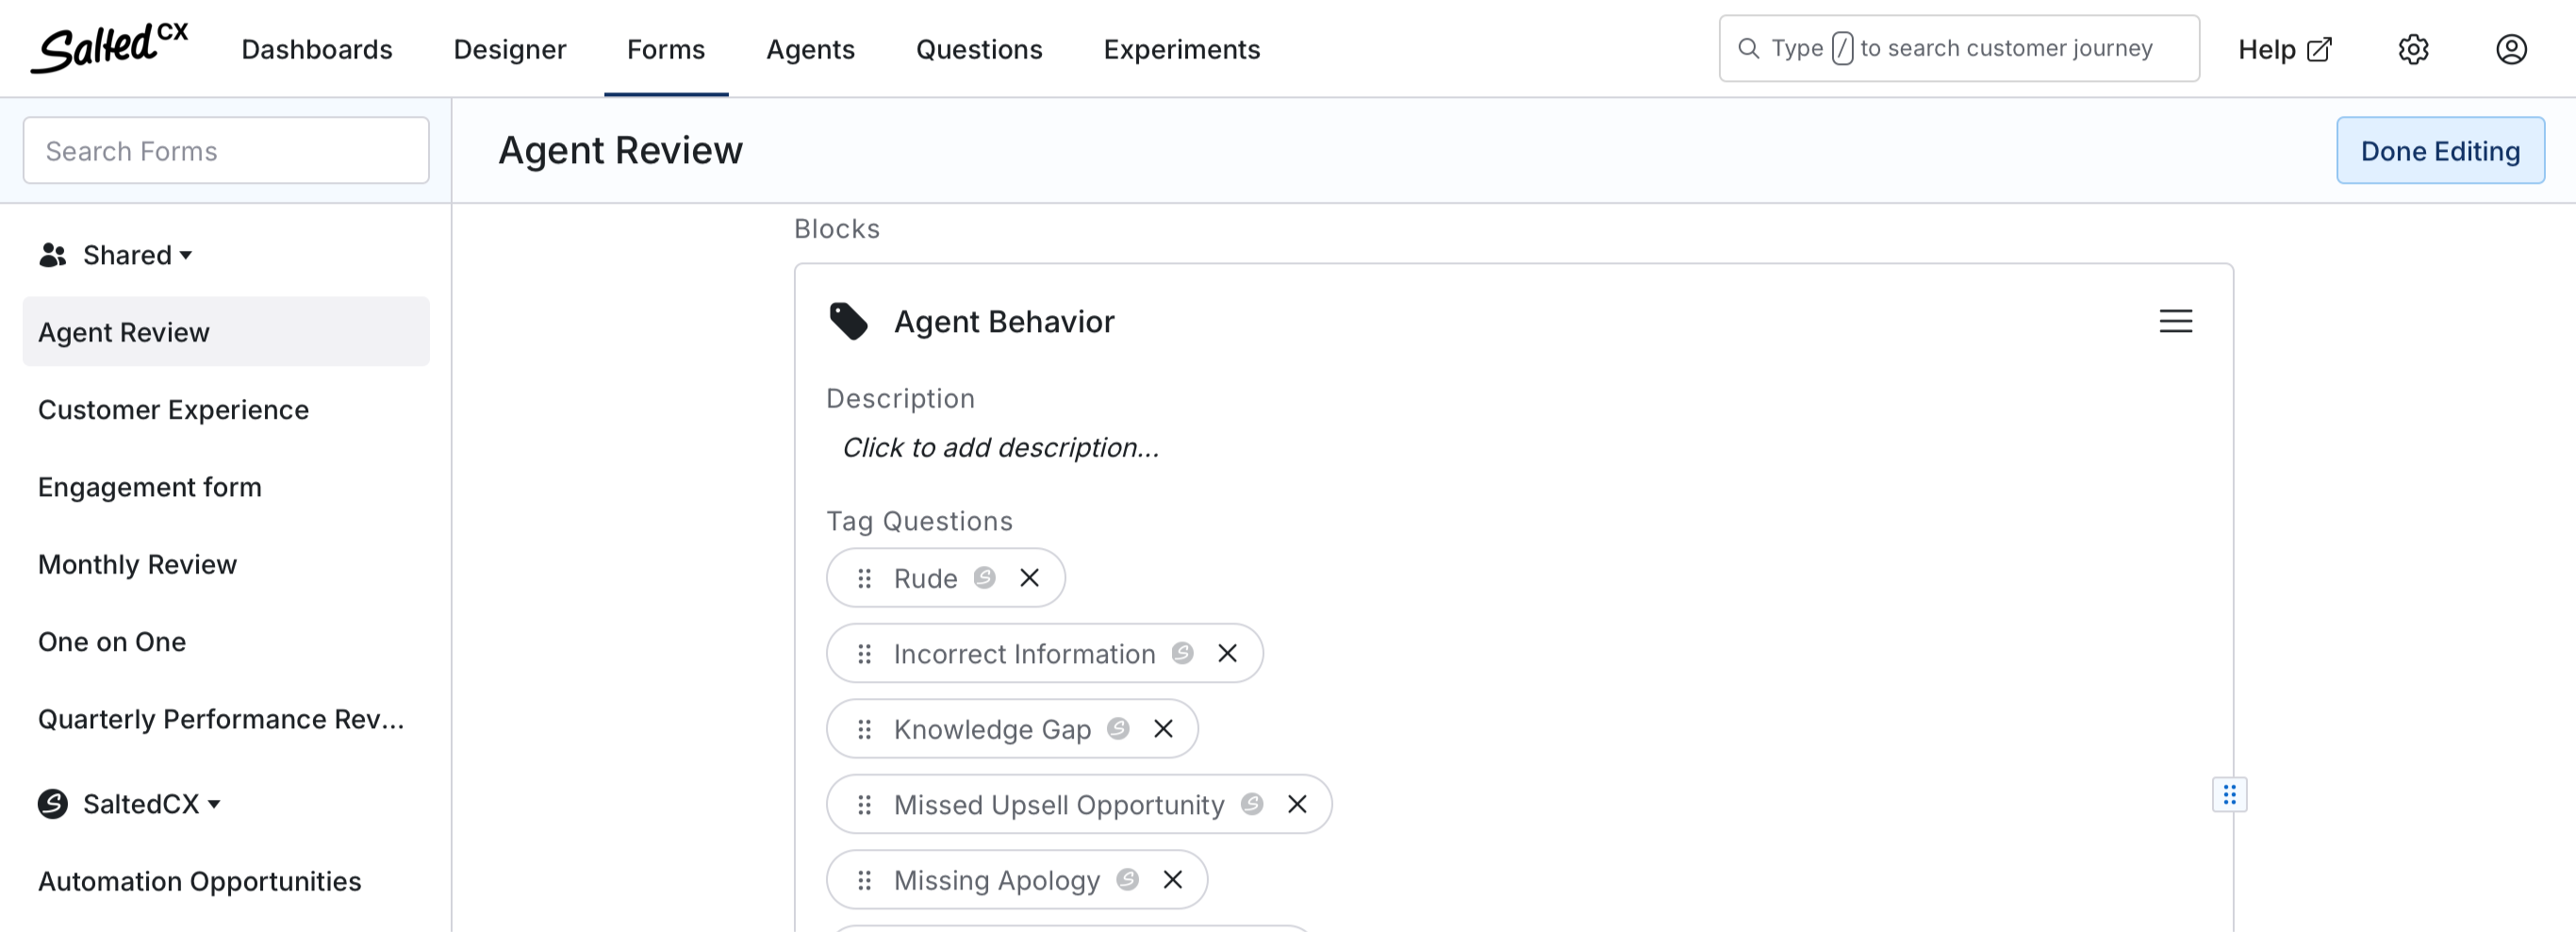Select the Agent Review form in sidebar
Image resolution: width=2576 pixels, height=932 pixels.
point(226,332)
